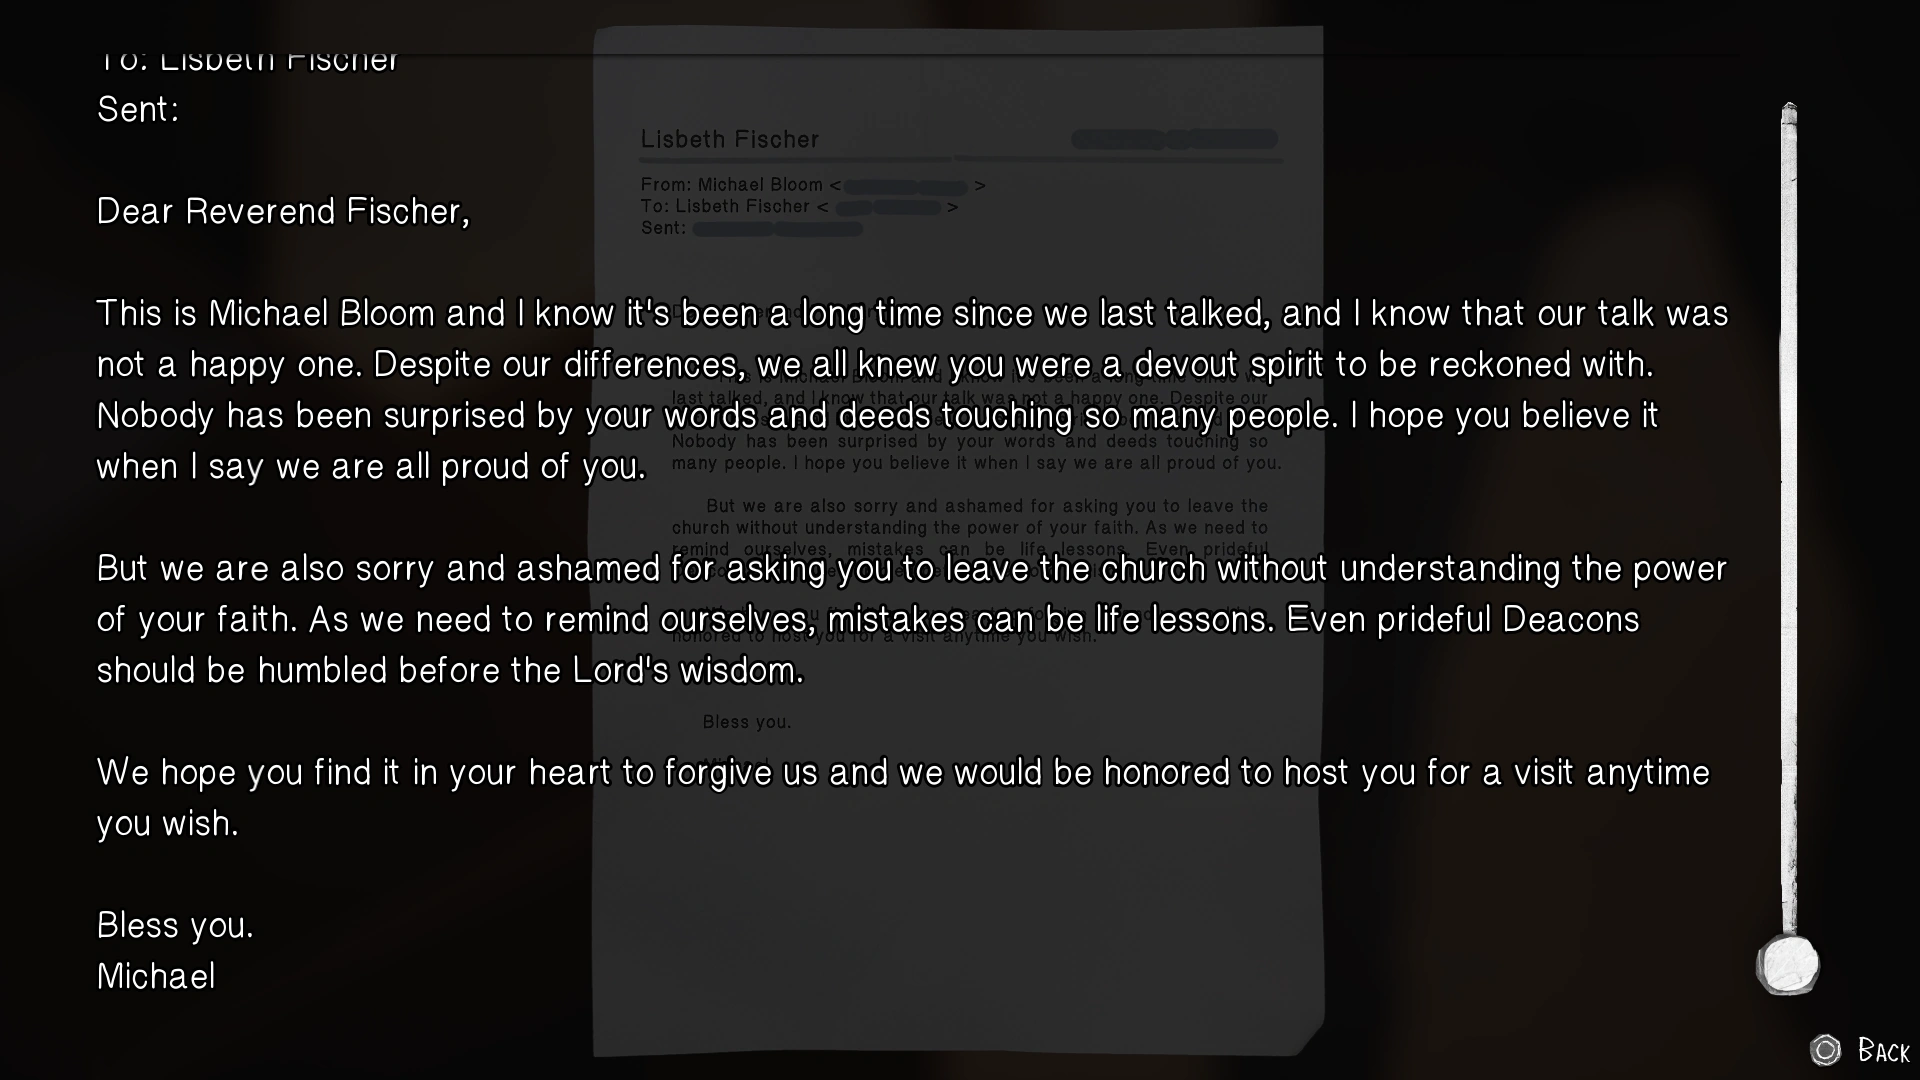Click the paragraph starting "But we are also sorry"
The image size is (1920, 1080).
(912, 620)
